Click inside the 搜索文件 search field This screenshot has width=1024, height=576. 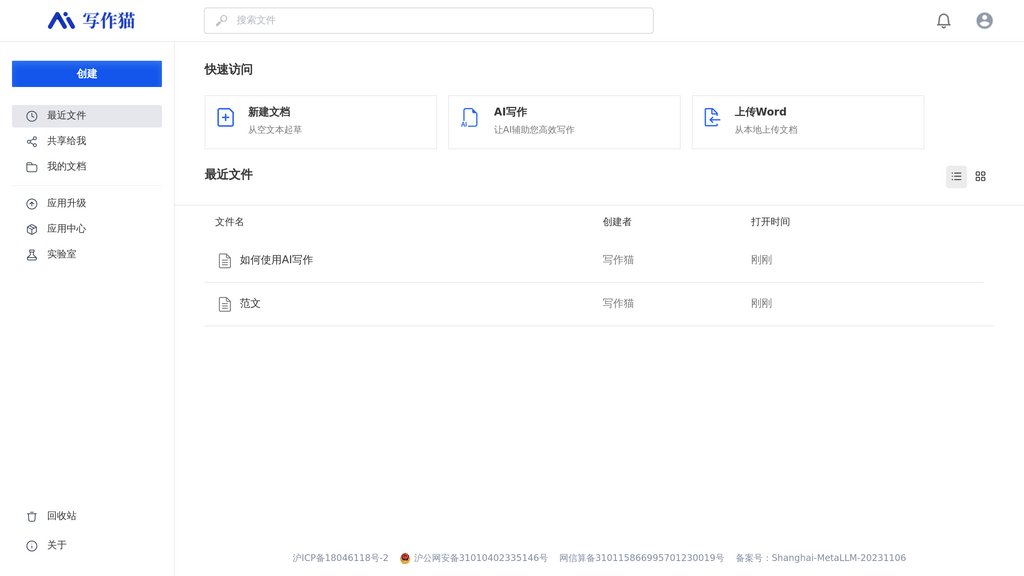[x=428, y=20]
